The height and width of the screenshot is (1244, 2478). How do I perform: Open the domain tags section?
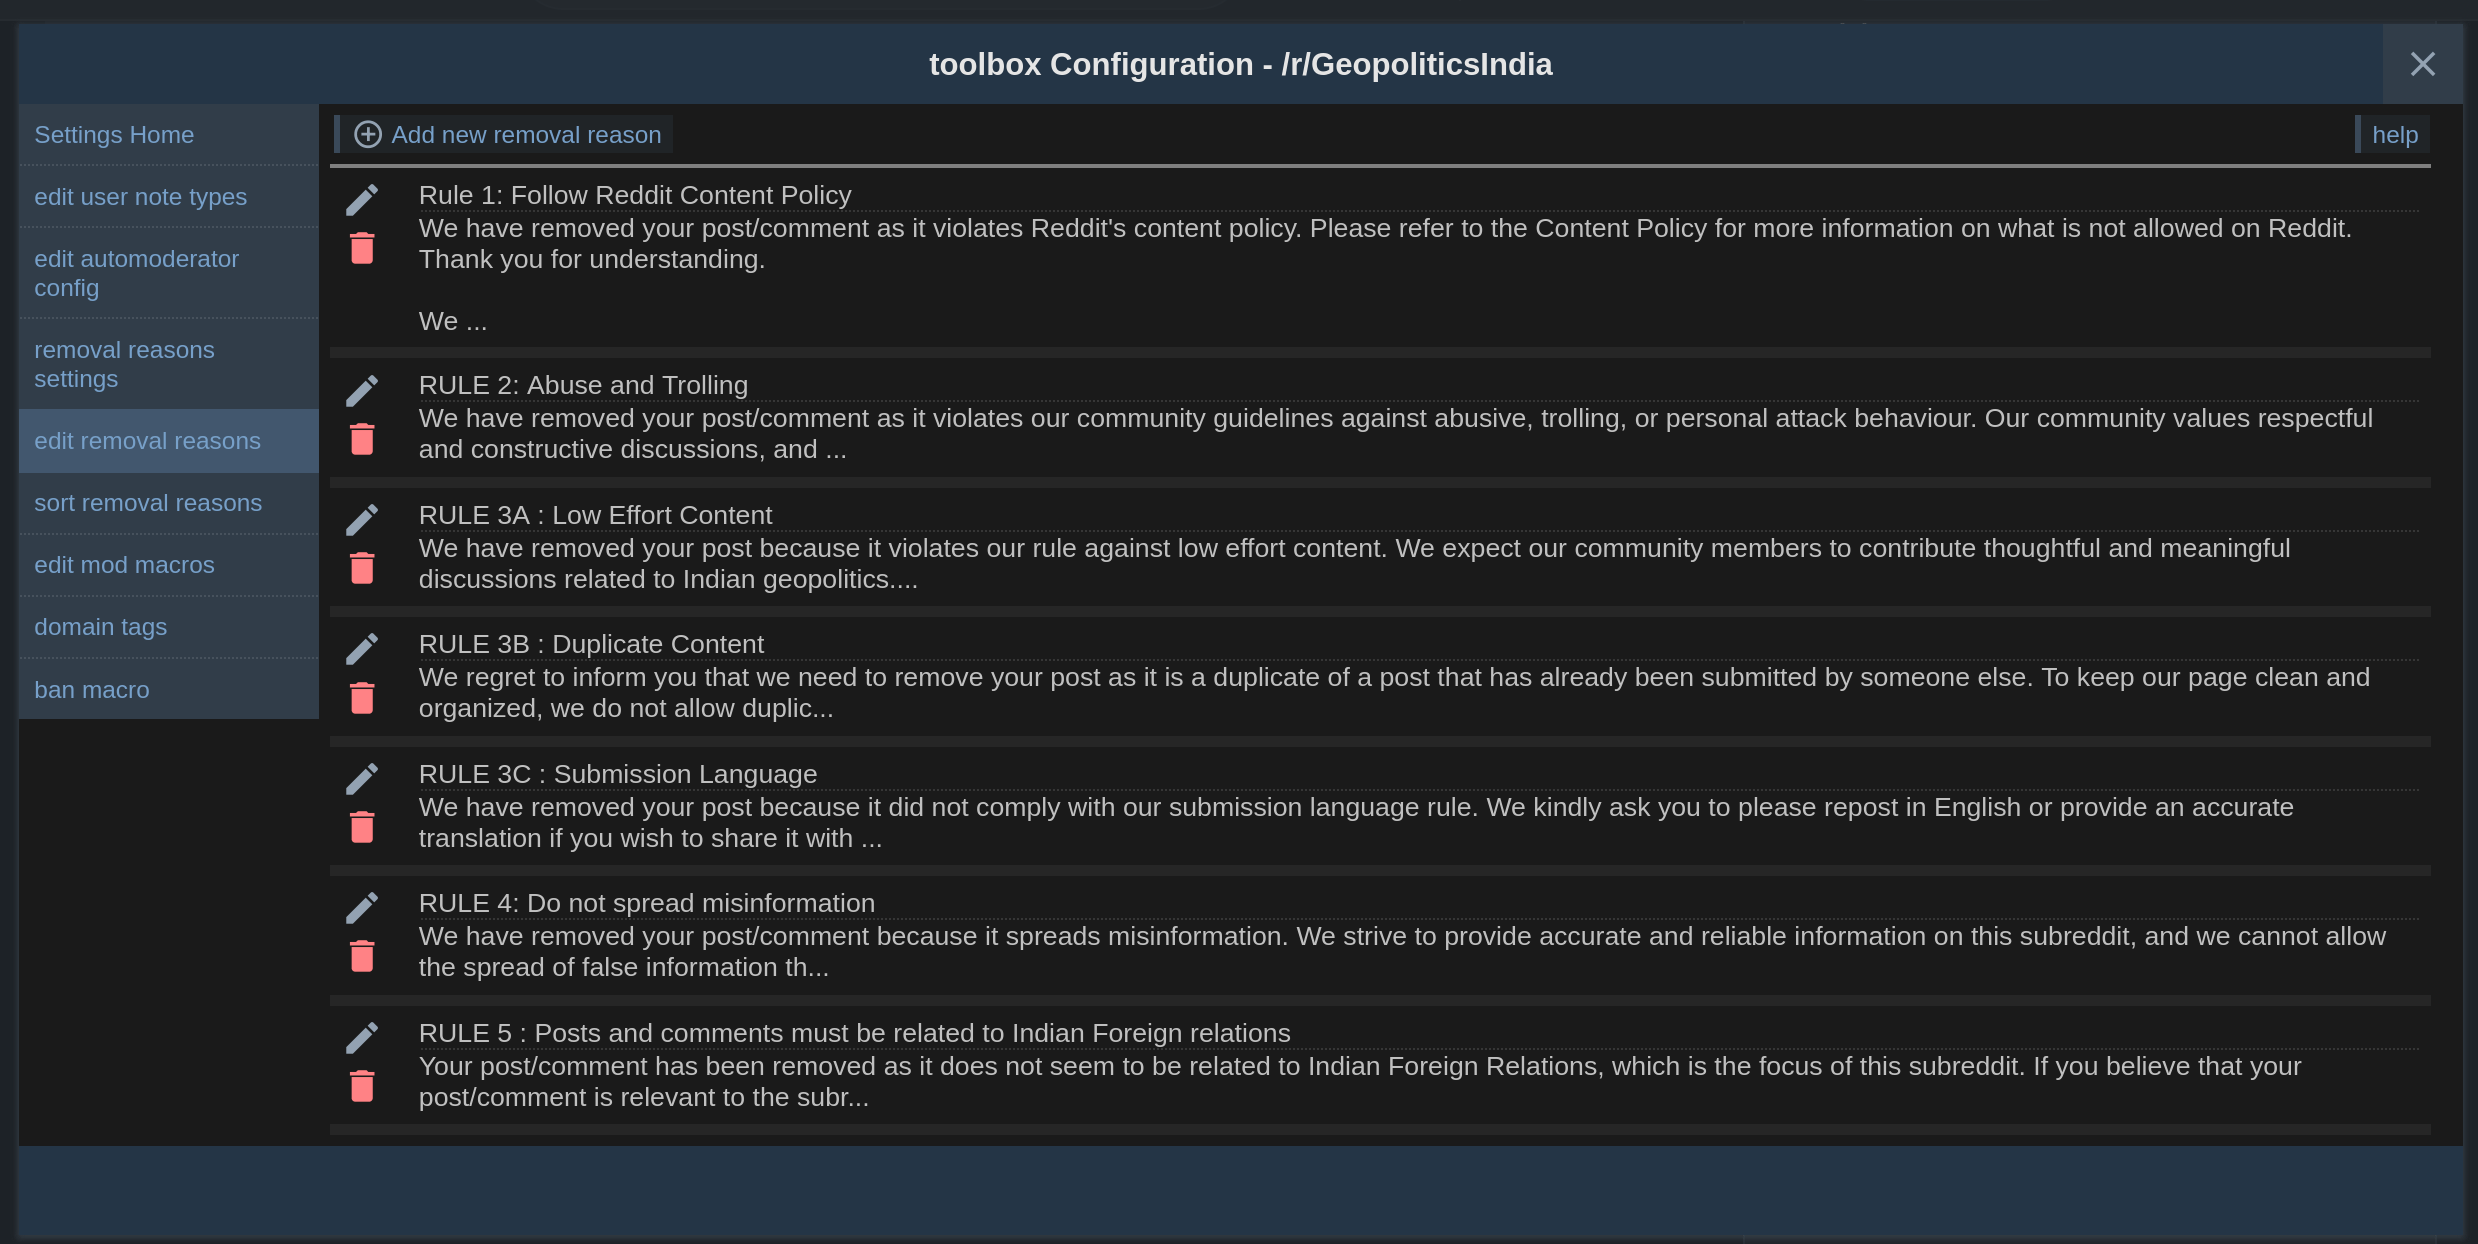tap(100, 627)
